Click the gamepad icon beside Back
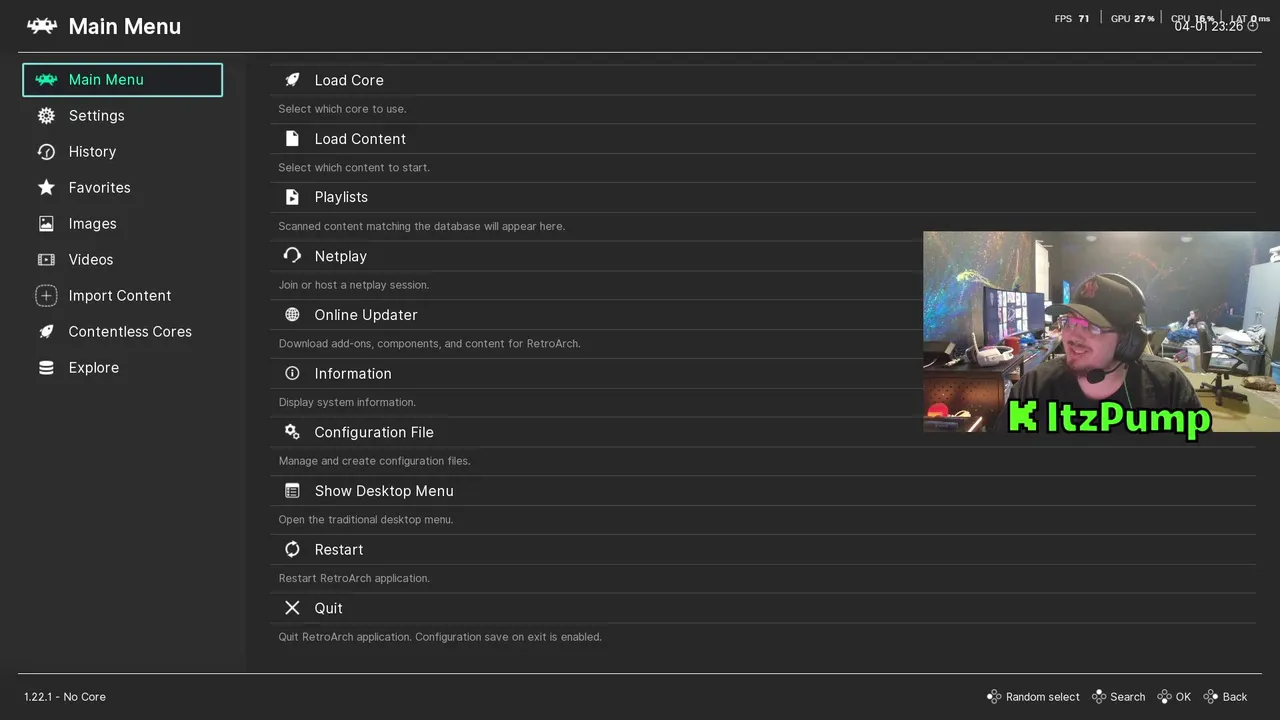Viewport: 1280px width, 720px height. point(1211,697)
